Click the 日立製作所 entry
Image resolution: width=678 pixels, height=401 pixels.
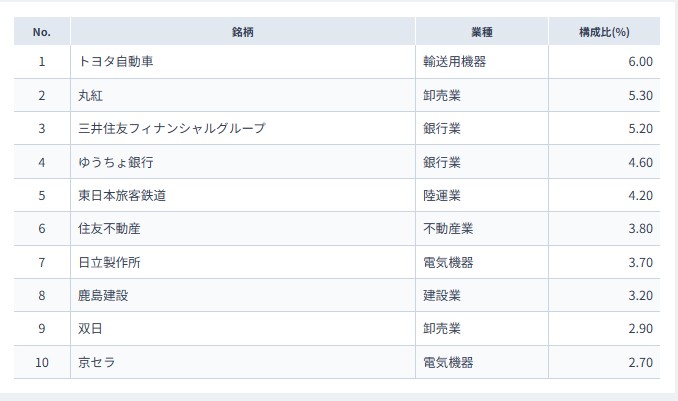(109, 262)
